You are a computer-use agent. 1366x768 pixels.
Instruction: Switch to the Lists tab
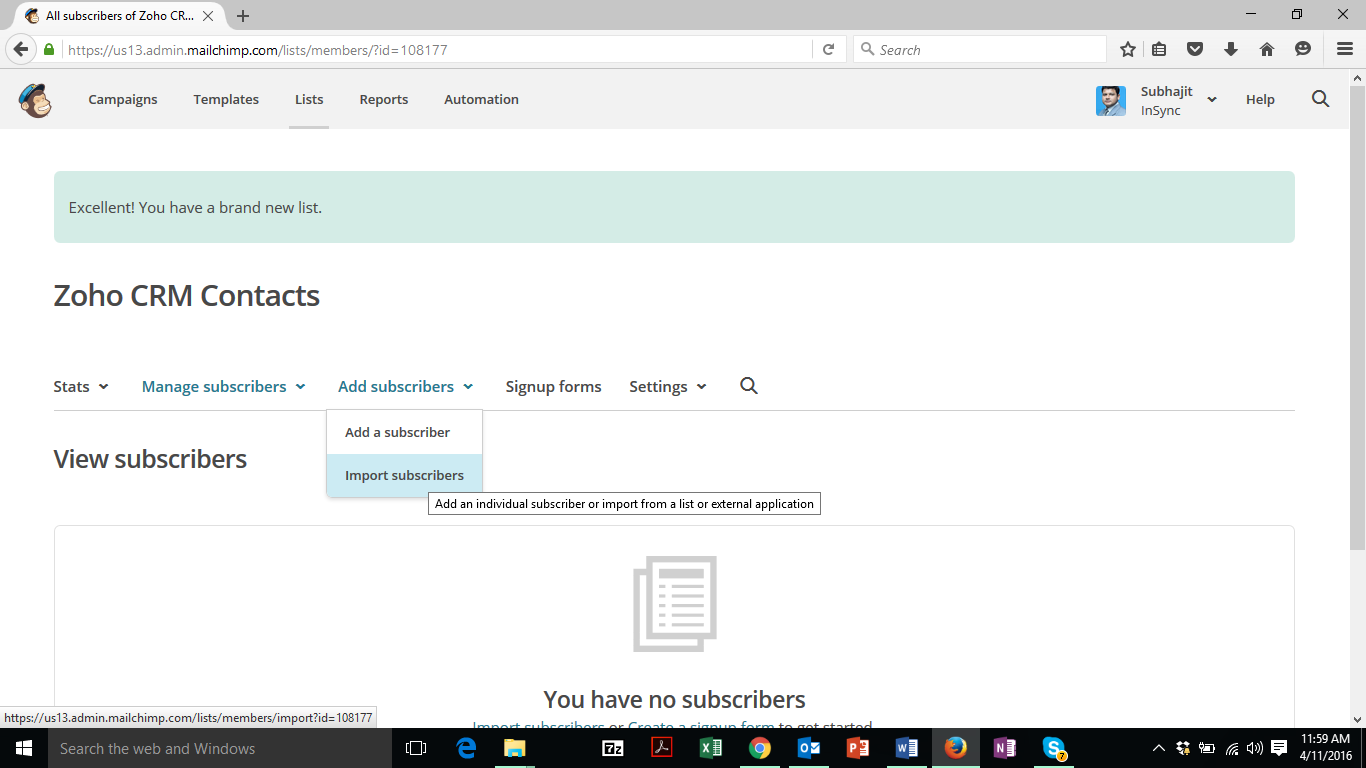[309, 99]
